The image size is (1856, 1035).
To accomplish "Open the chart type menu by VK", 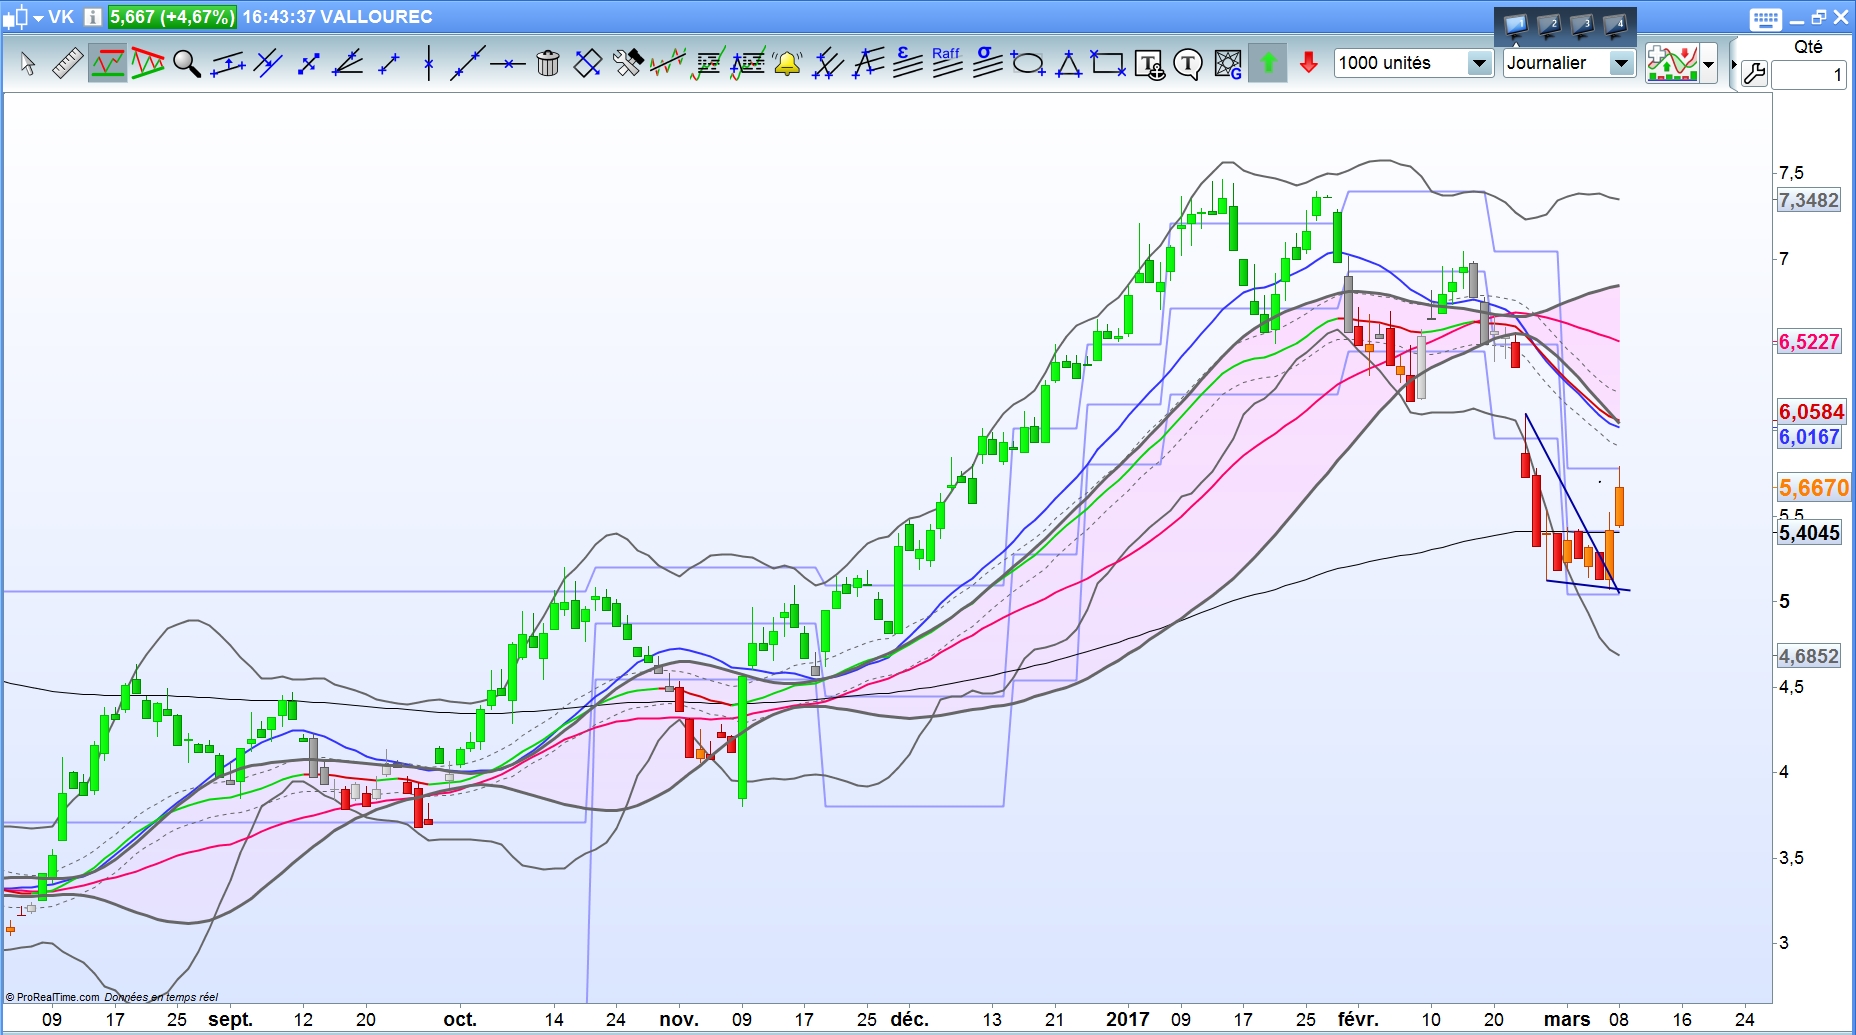I will click(x=22, y=17).
